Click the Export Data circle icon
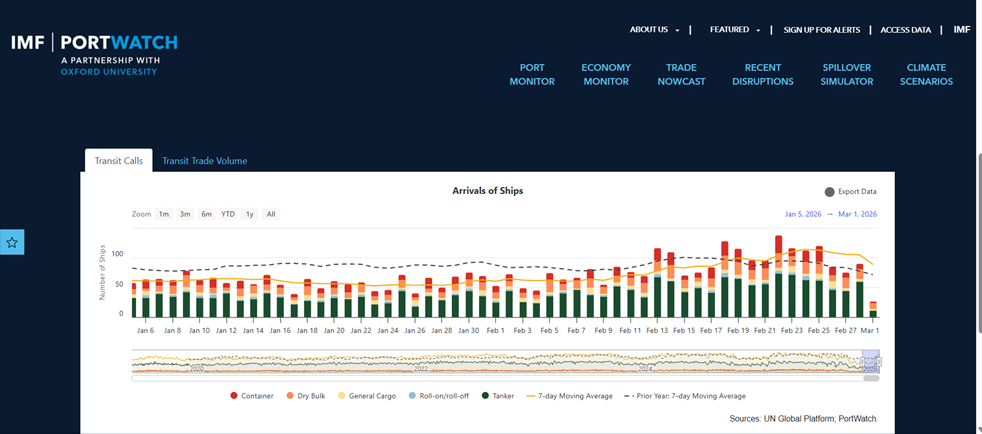Viewport: 982px width, 434px height. [829, 192]
